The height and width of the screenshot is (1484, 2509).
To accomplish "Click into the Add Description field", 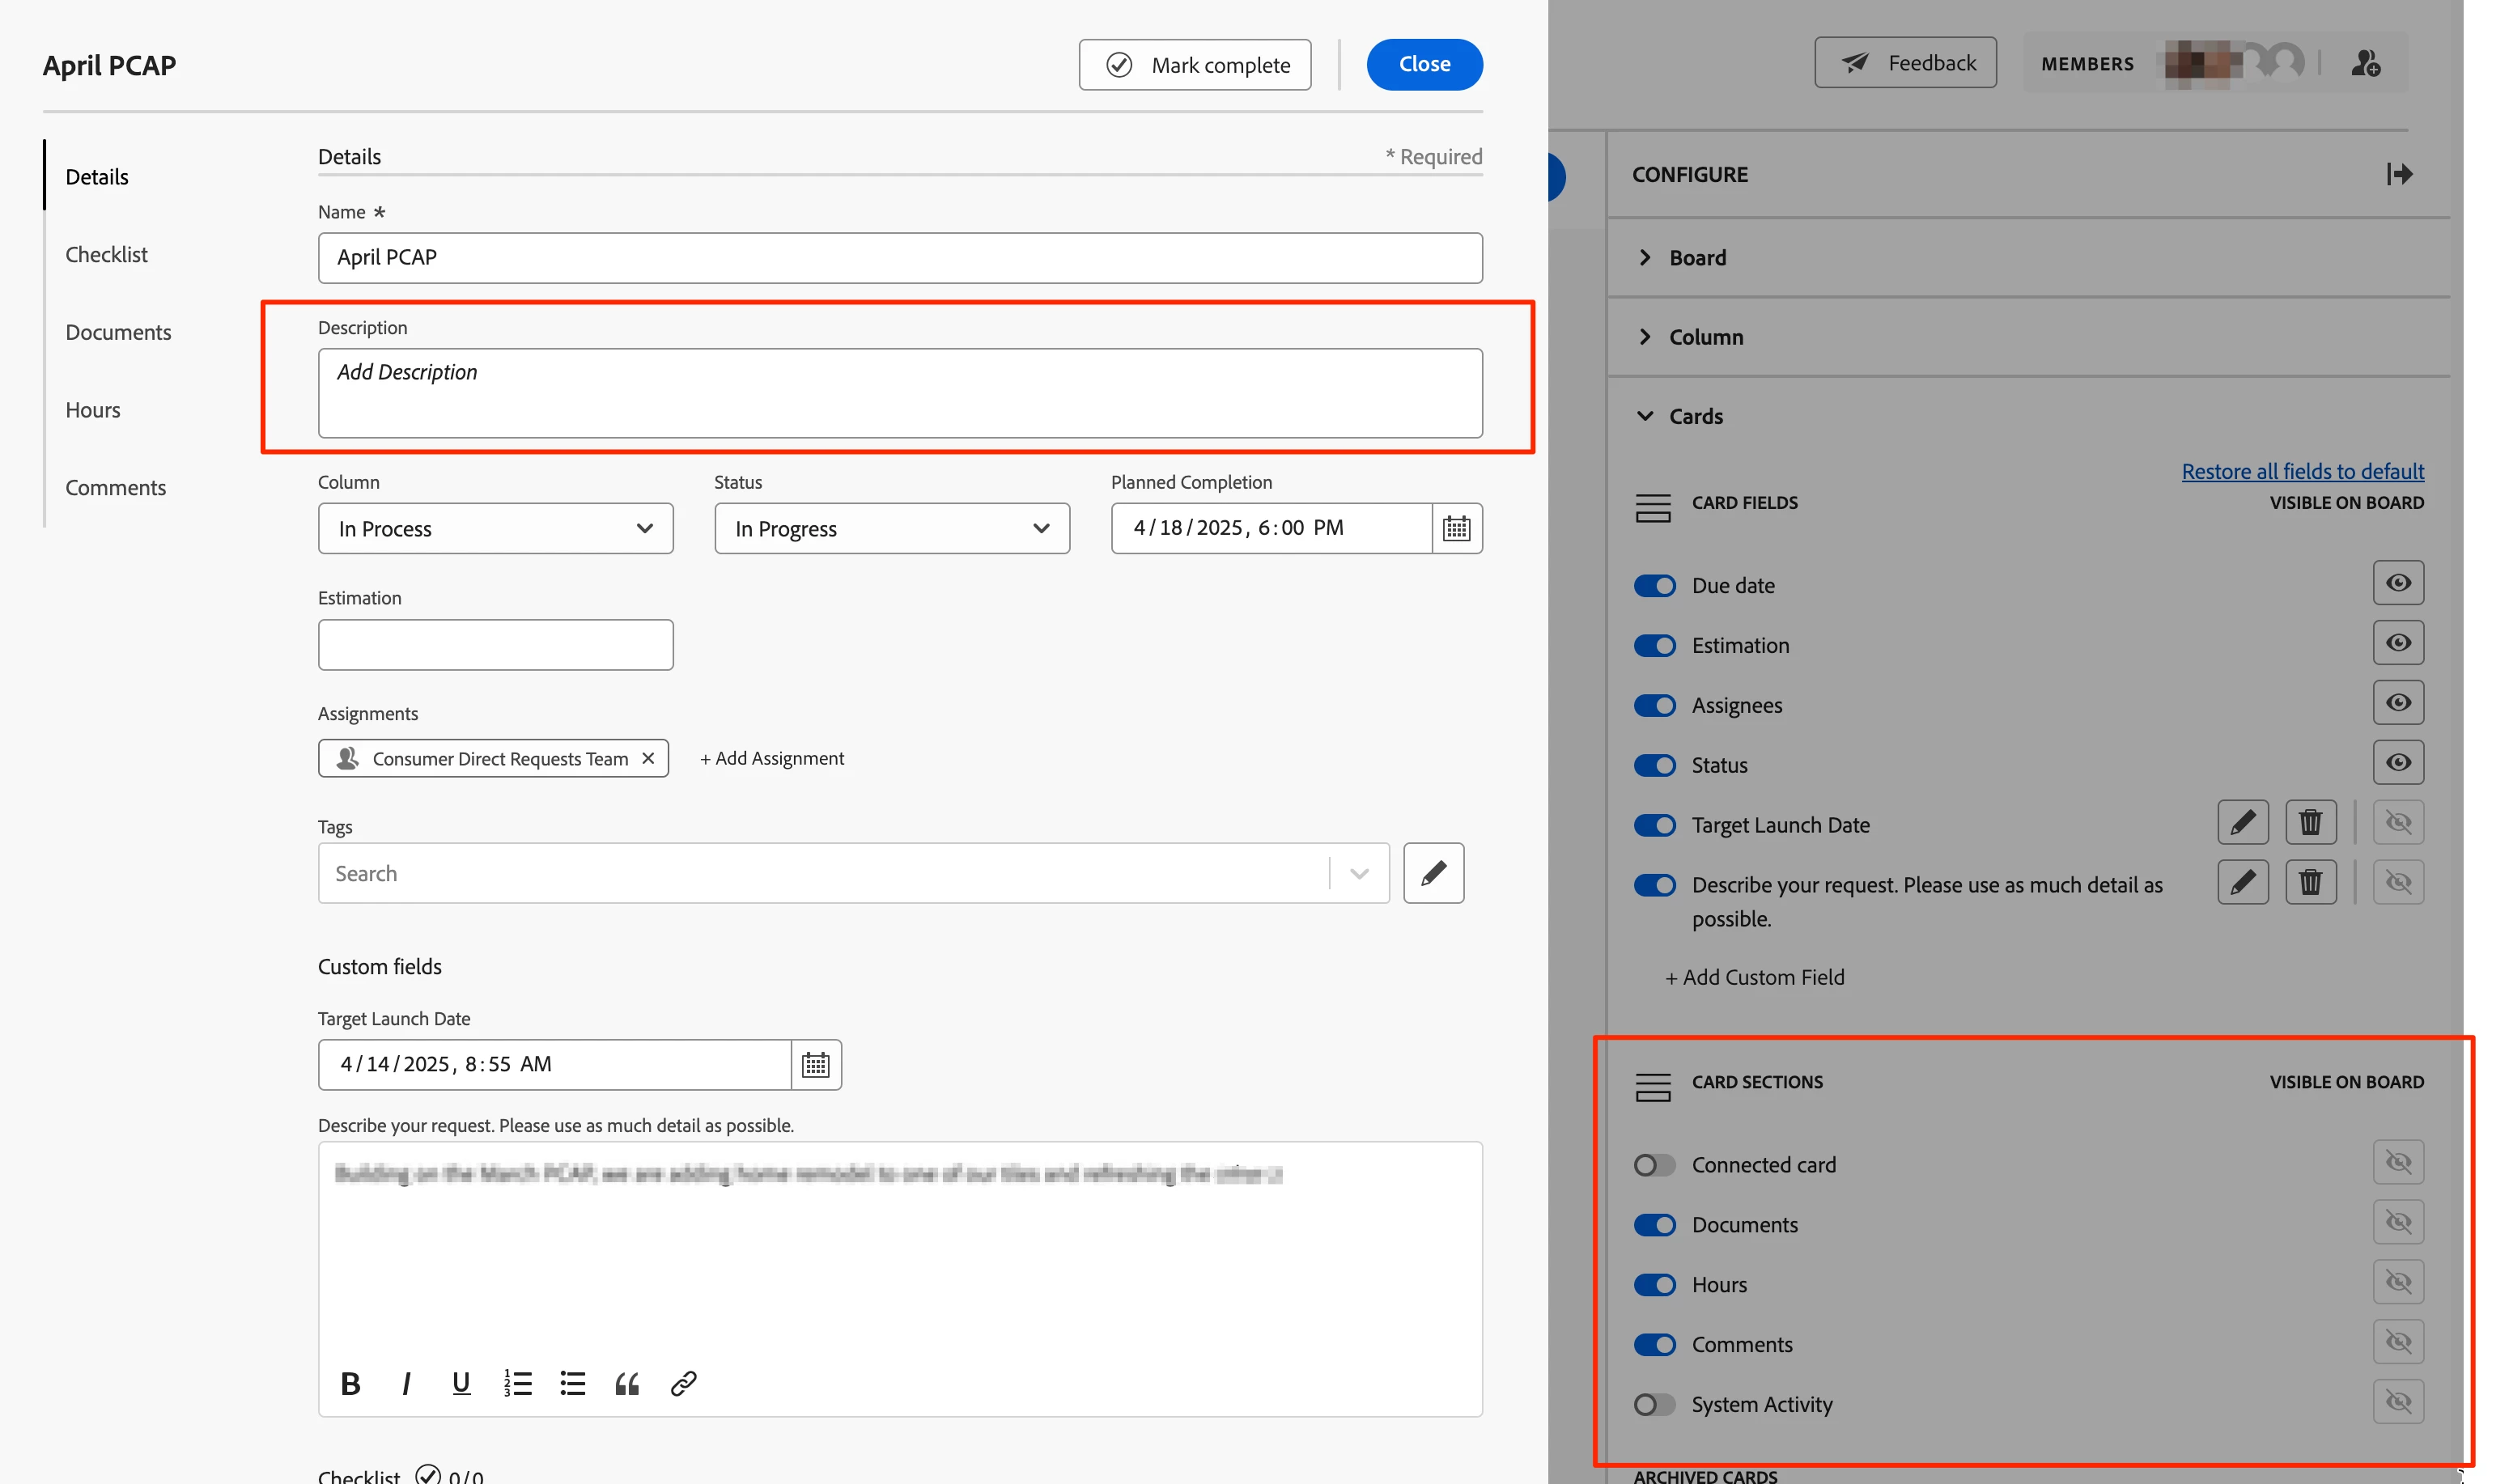I will pos(899,392).
